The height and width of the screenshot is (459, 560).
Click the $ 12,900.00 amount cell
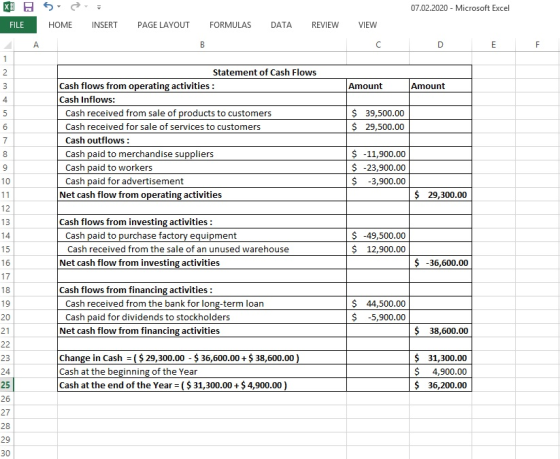pos(378,249)
